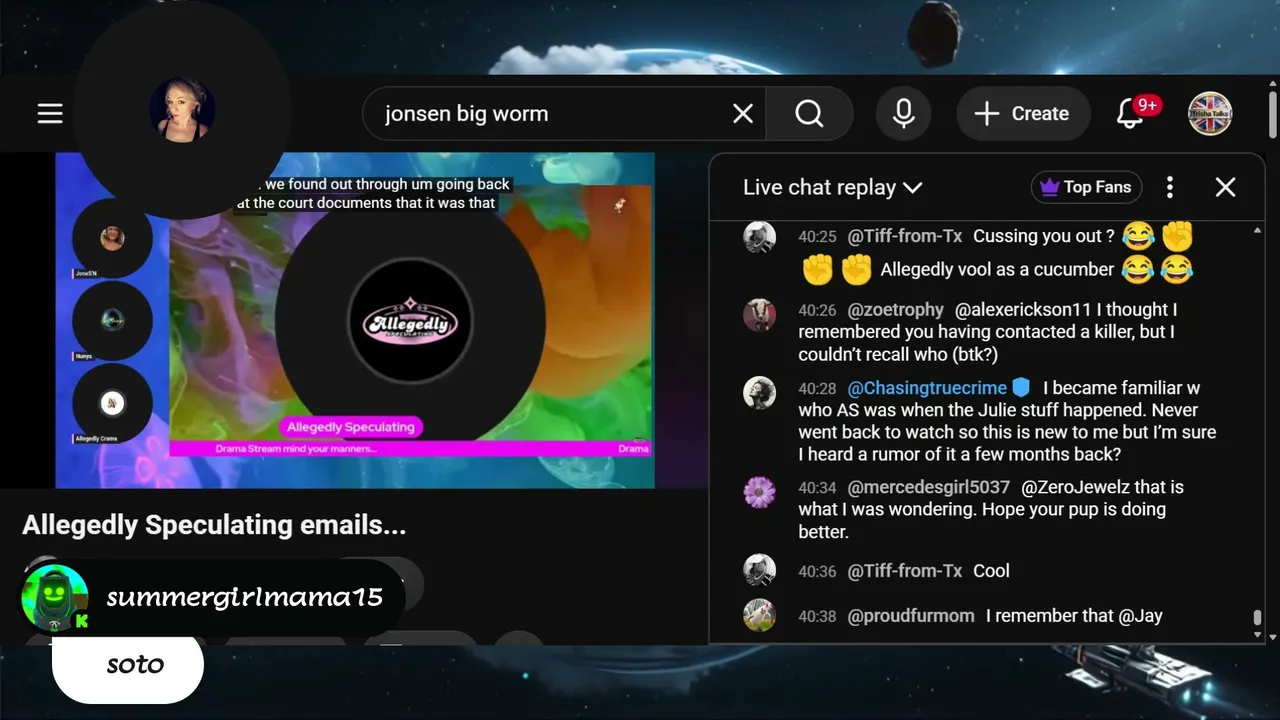This screenshot has height=720, width=1280.
Task: Click the large round streamer avatar overlay
Action: click(182, 110)
